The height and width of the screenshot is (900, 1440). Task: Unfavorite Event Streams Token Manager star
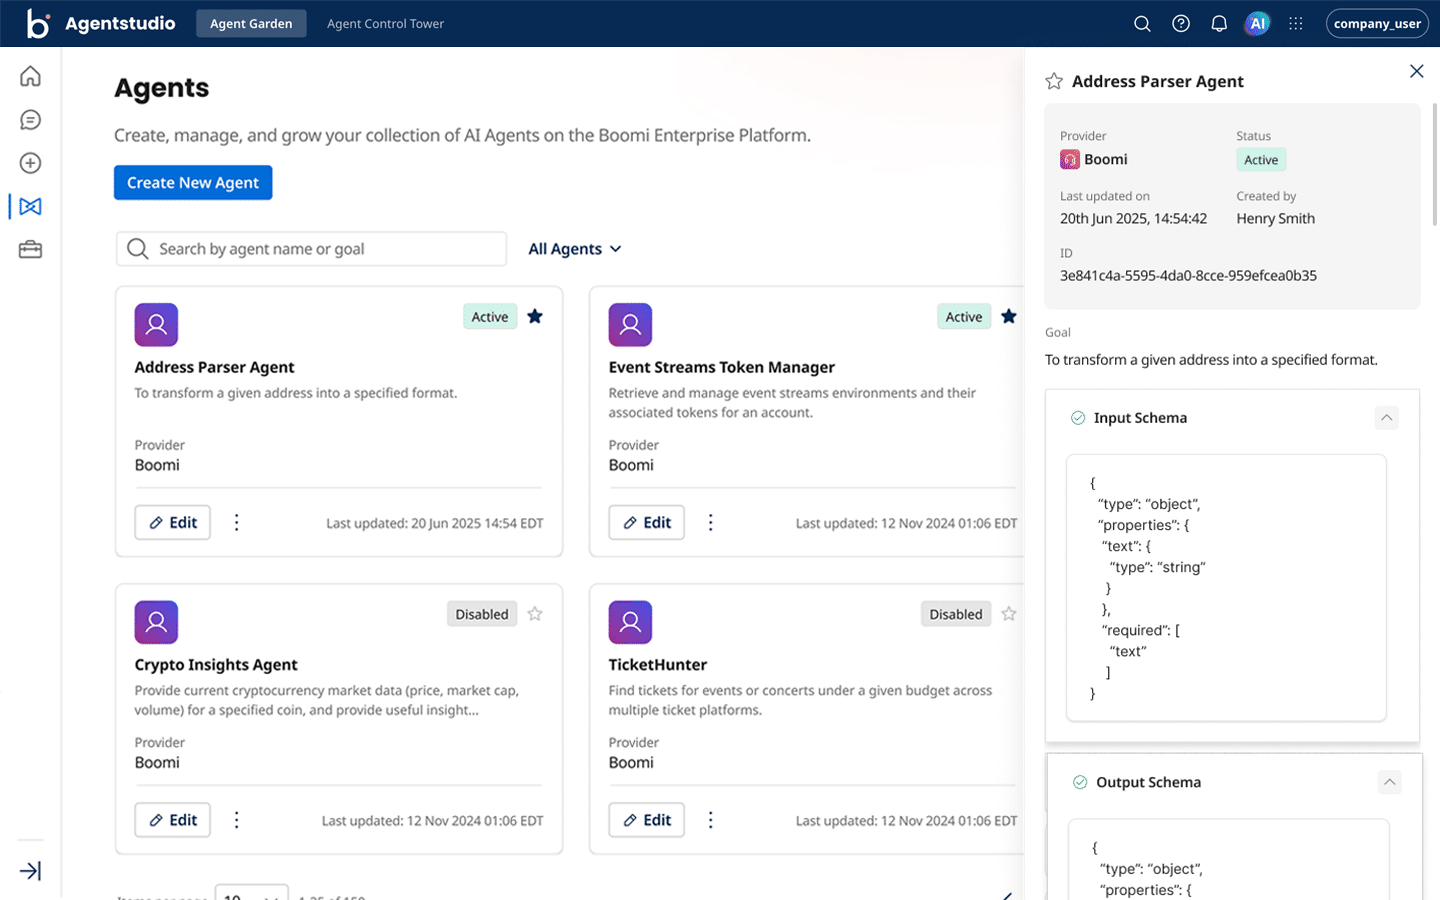[x=1009, y=317]
